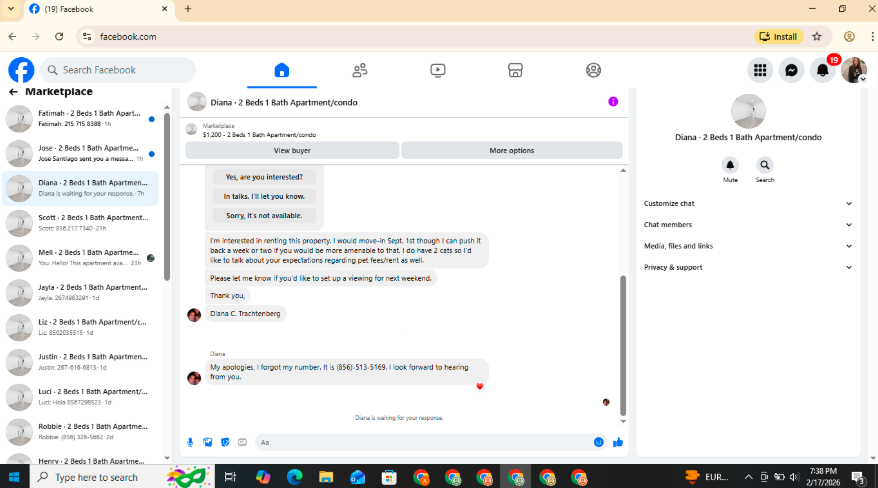This screenshot has height=488, width=878.
Task: Open Notifications bell showing 19
Action: point(823,70)
